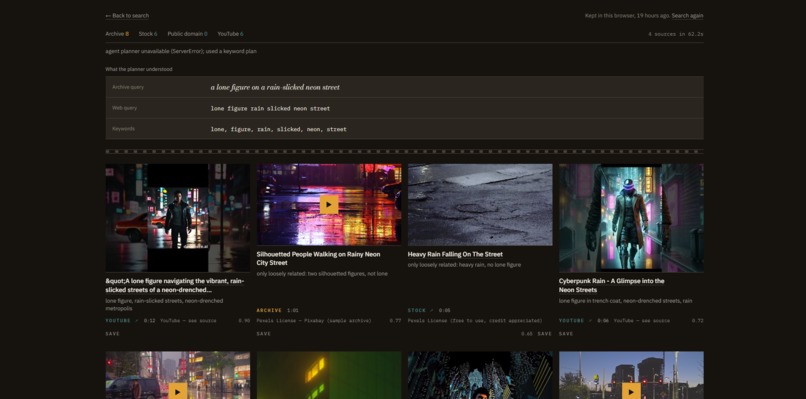Open external source arrow beside STOCK label
The image size is (806, 399).
tap(432, 311)
